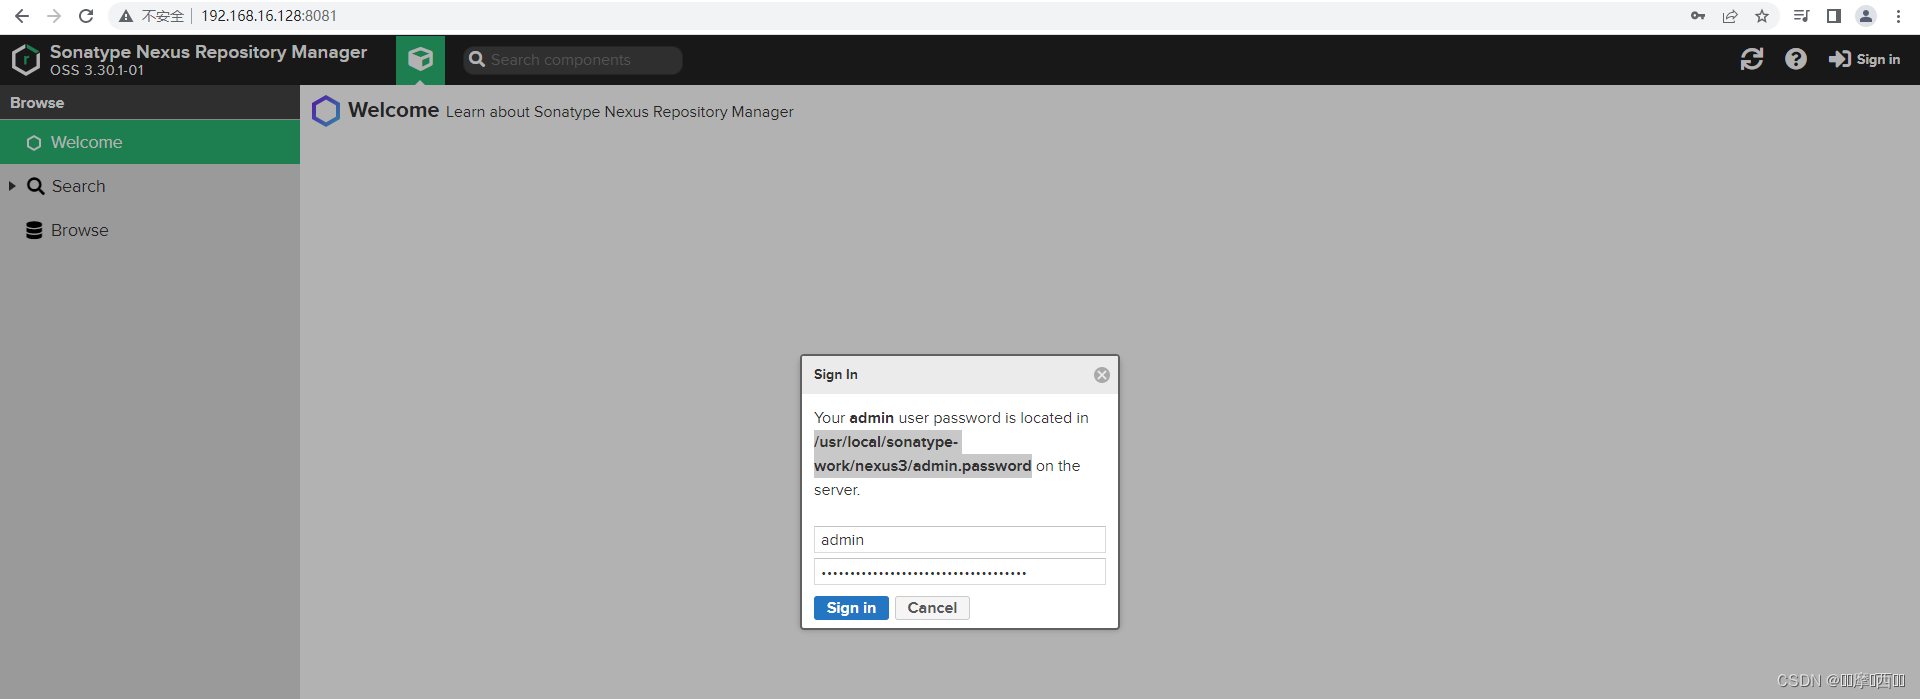Screen dimensions: 1920x699
Task: Open the Chrome three-dot menu
Action: 1898,16
